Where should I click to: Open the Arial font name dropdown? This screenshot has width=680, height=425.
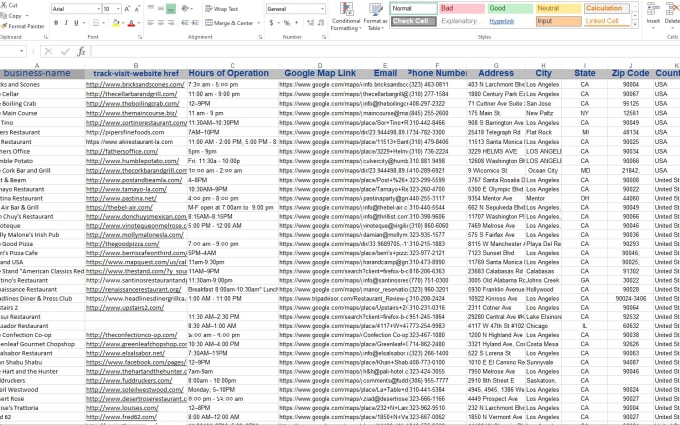coord(98,9)
